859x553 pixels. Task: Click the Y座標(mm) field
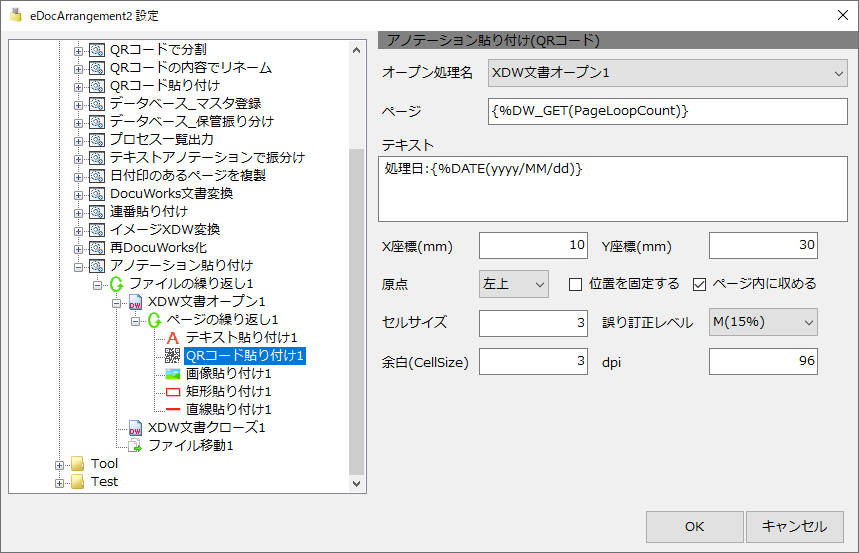pyautogui.click(x=763, y=246)
